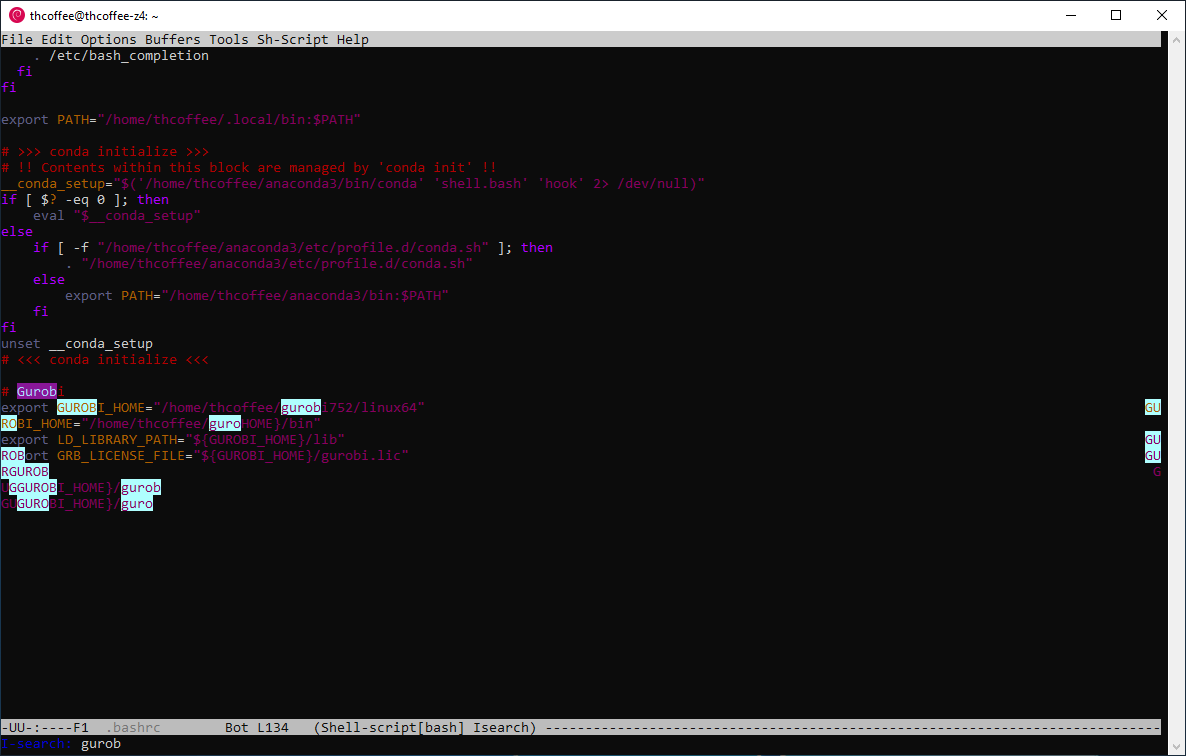
Task: Click 'export LD_LIBRARY_PATH' line
Action: pyautogui.click(x=173, y=439)
